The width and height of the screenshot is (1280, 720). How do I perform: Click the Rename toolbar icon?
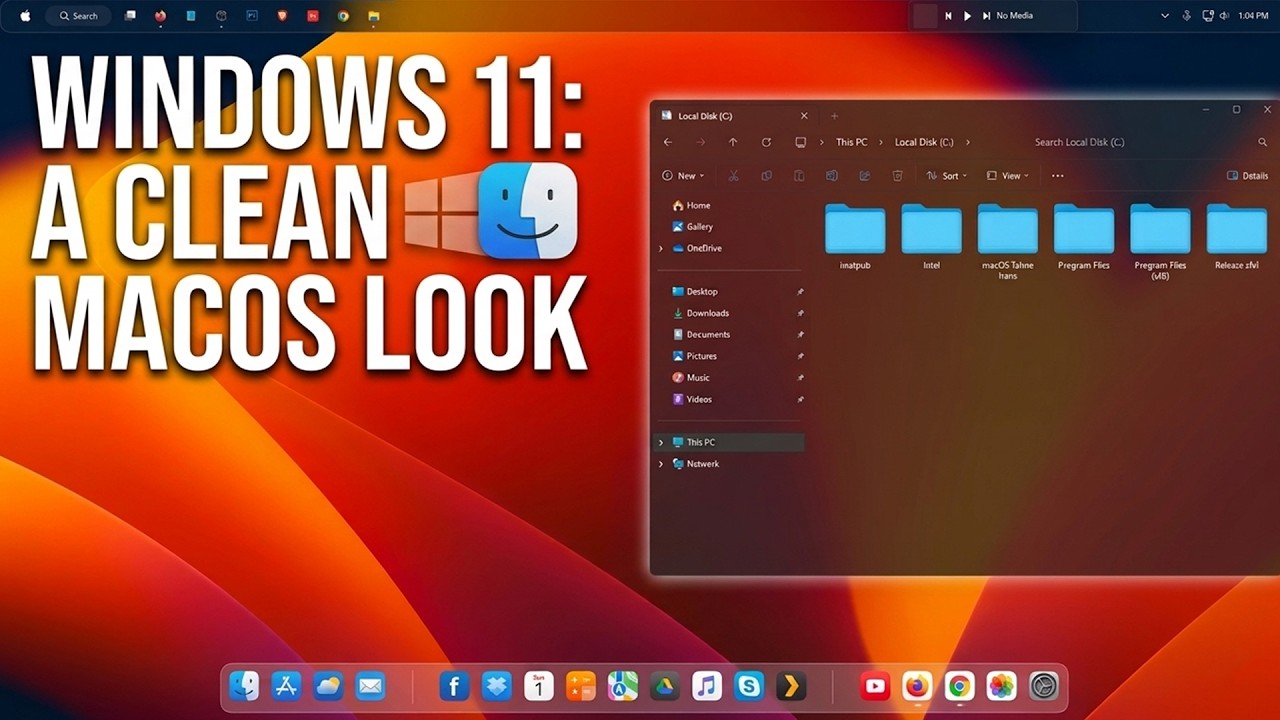click(831, 176)
